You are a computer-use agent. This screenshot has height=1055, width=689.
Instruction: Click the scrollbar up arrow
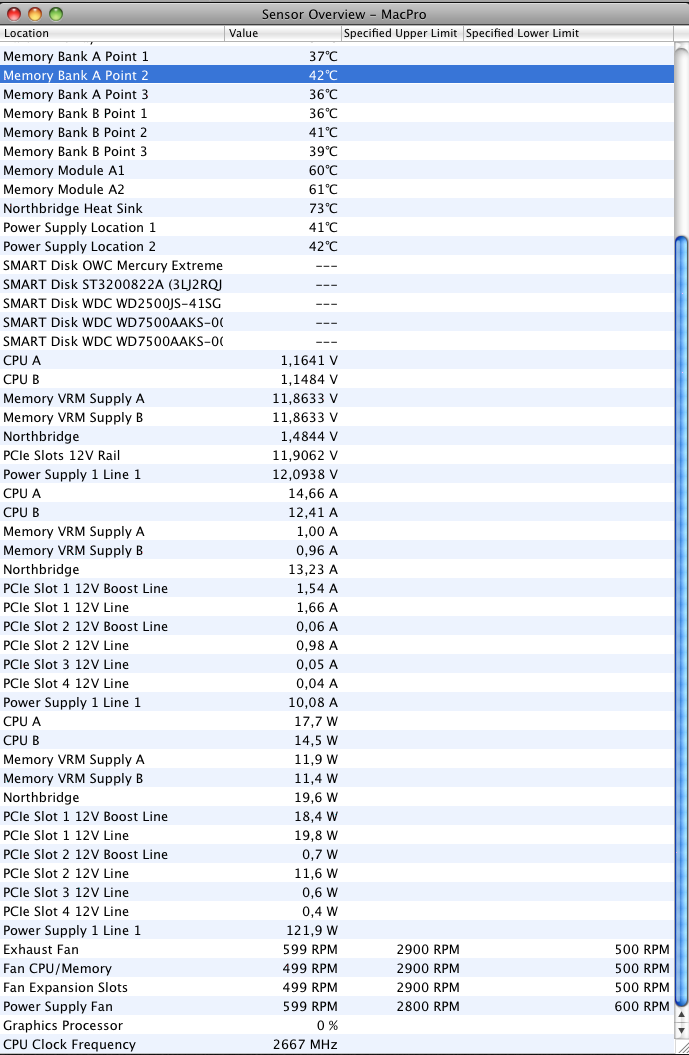[x=682, y=1014]
